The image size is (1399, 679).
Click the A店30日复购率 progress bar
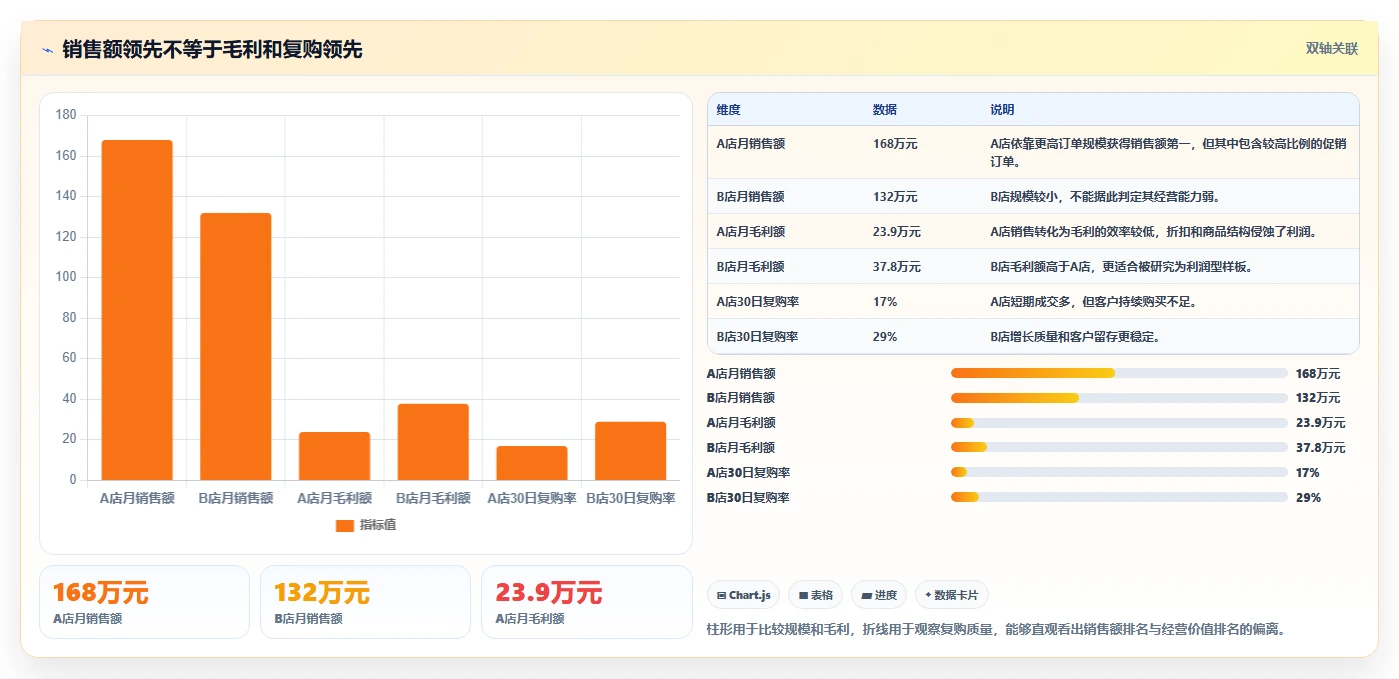click(x=1119, y=472)
